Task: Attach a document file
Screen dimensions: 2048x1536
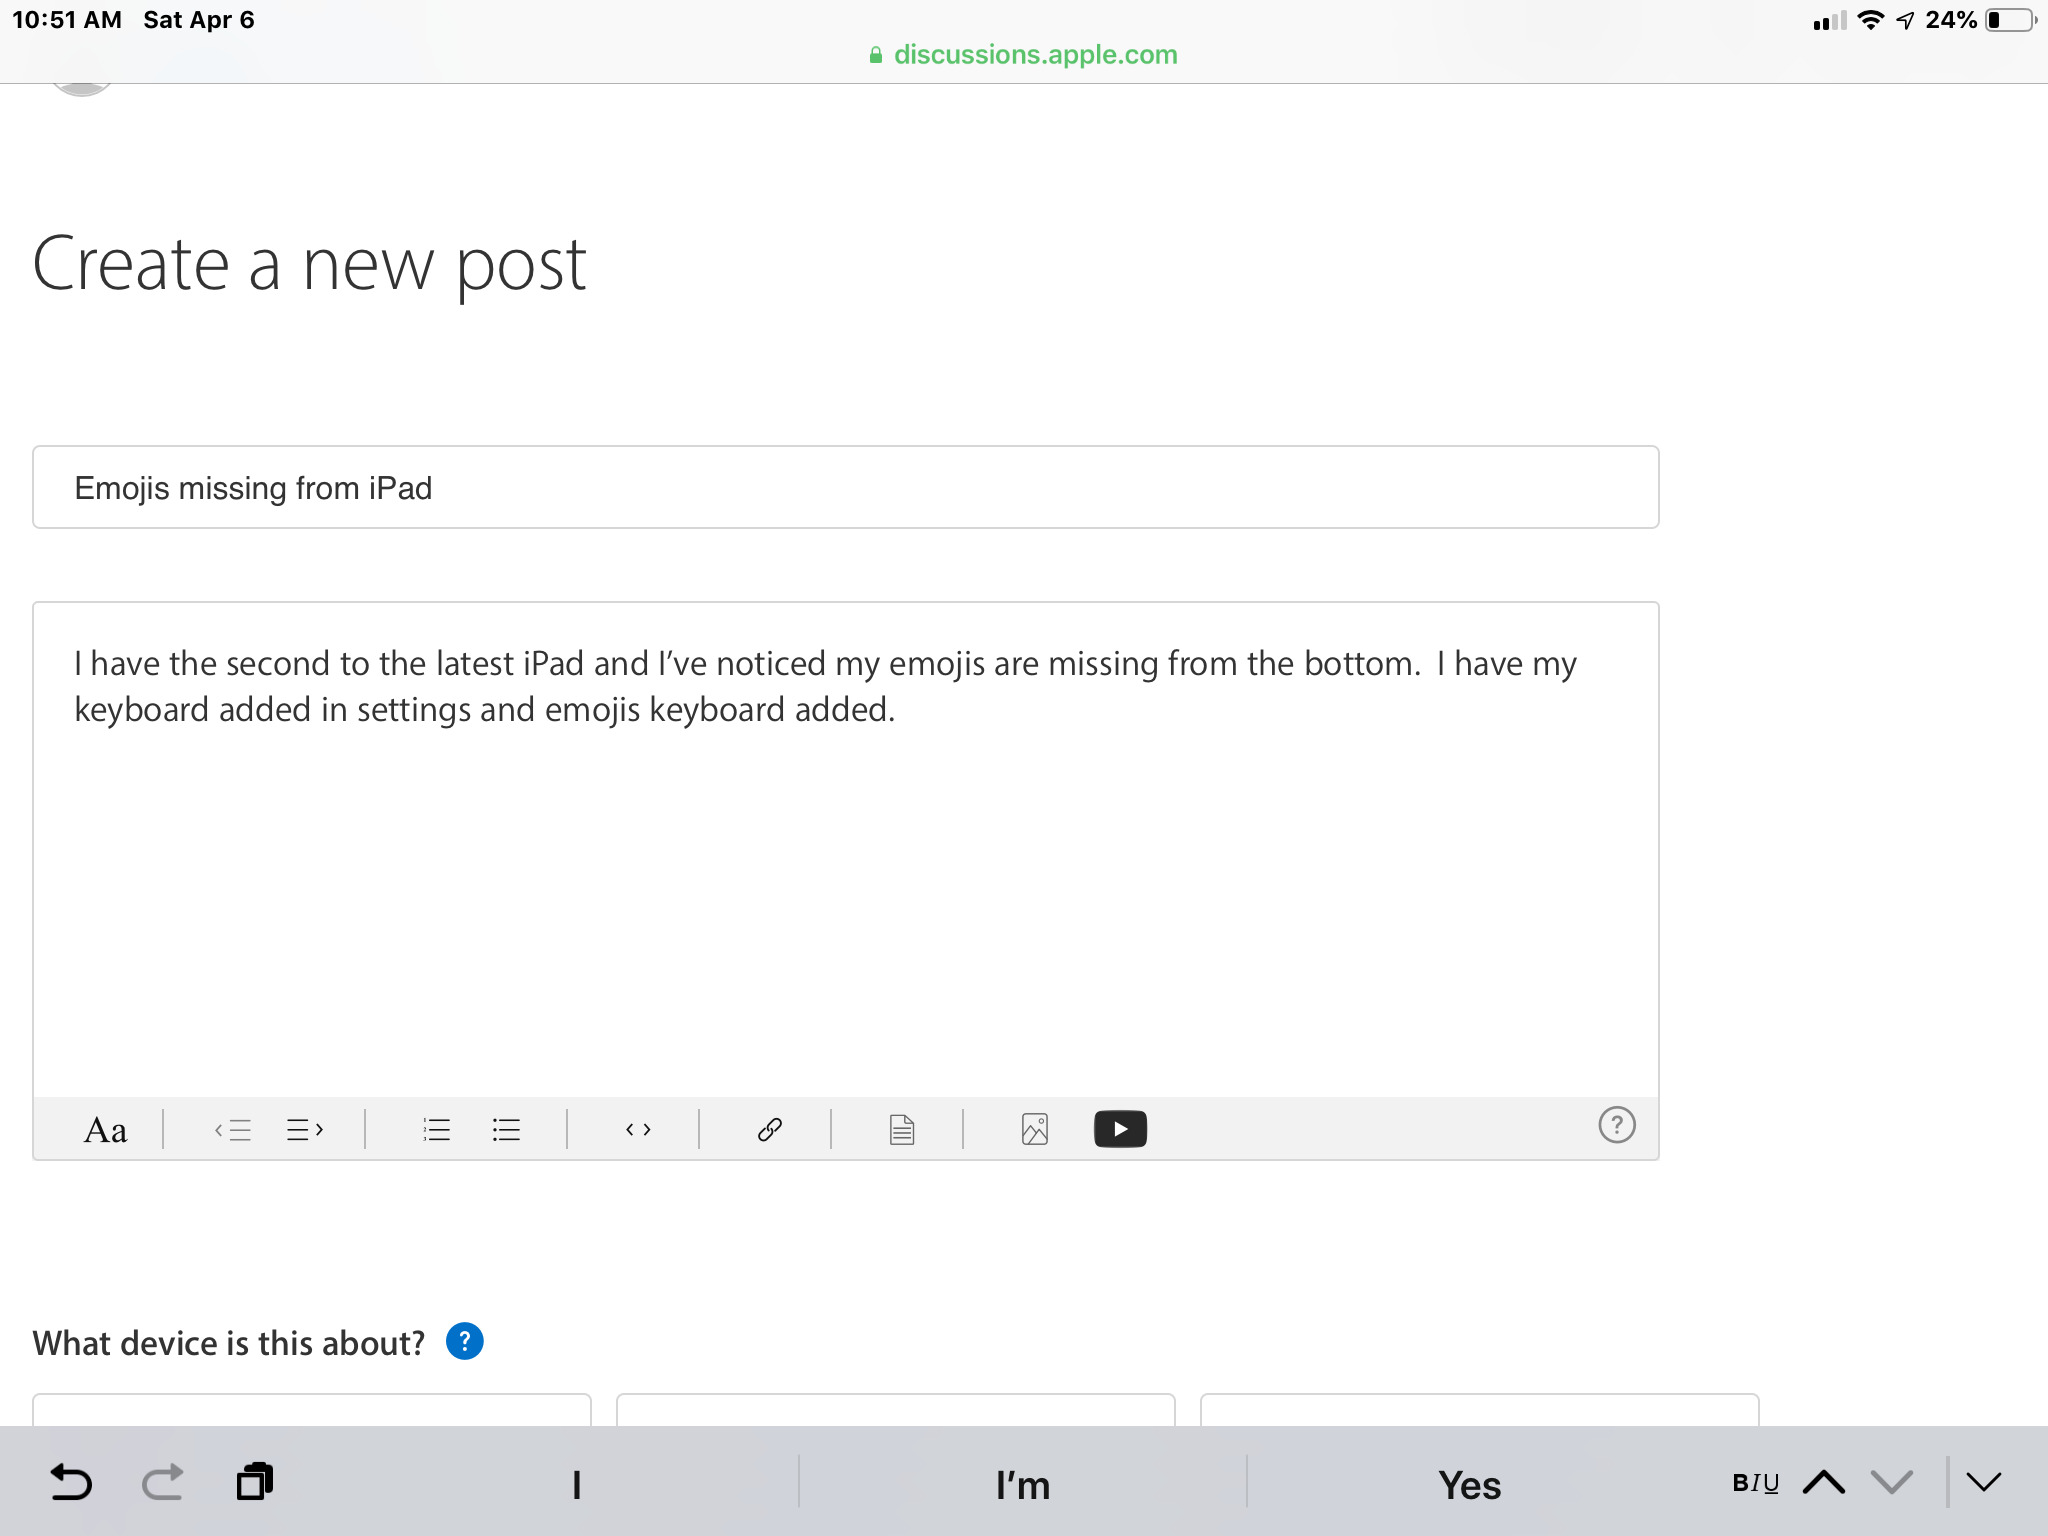Action: pyautogui.click(x=901, y=1130)
